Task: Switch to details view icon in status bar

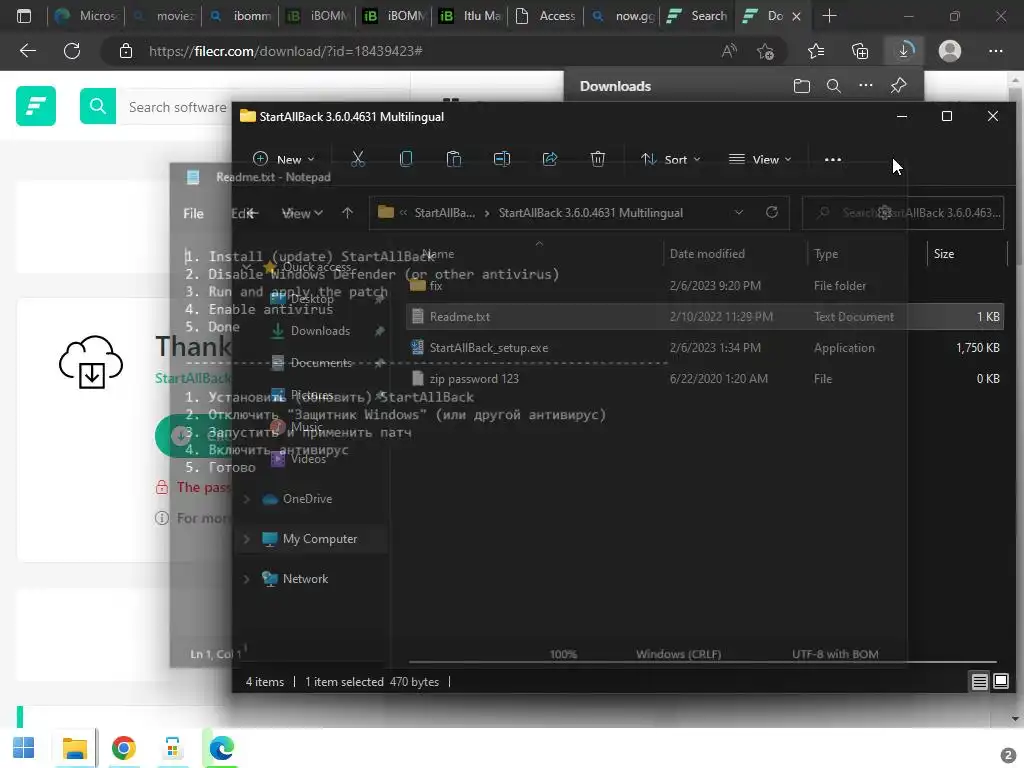Action: 979,682
